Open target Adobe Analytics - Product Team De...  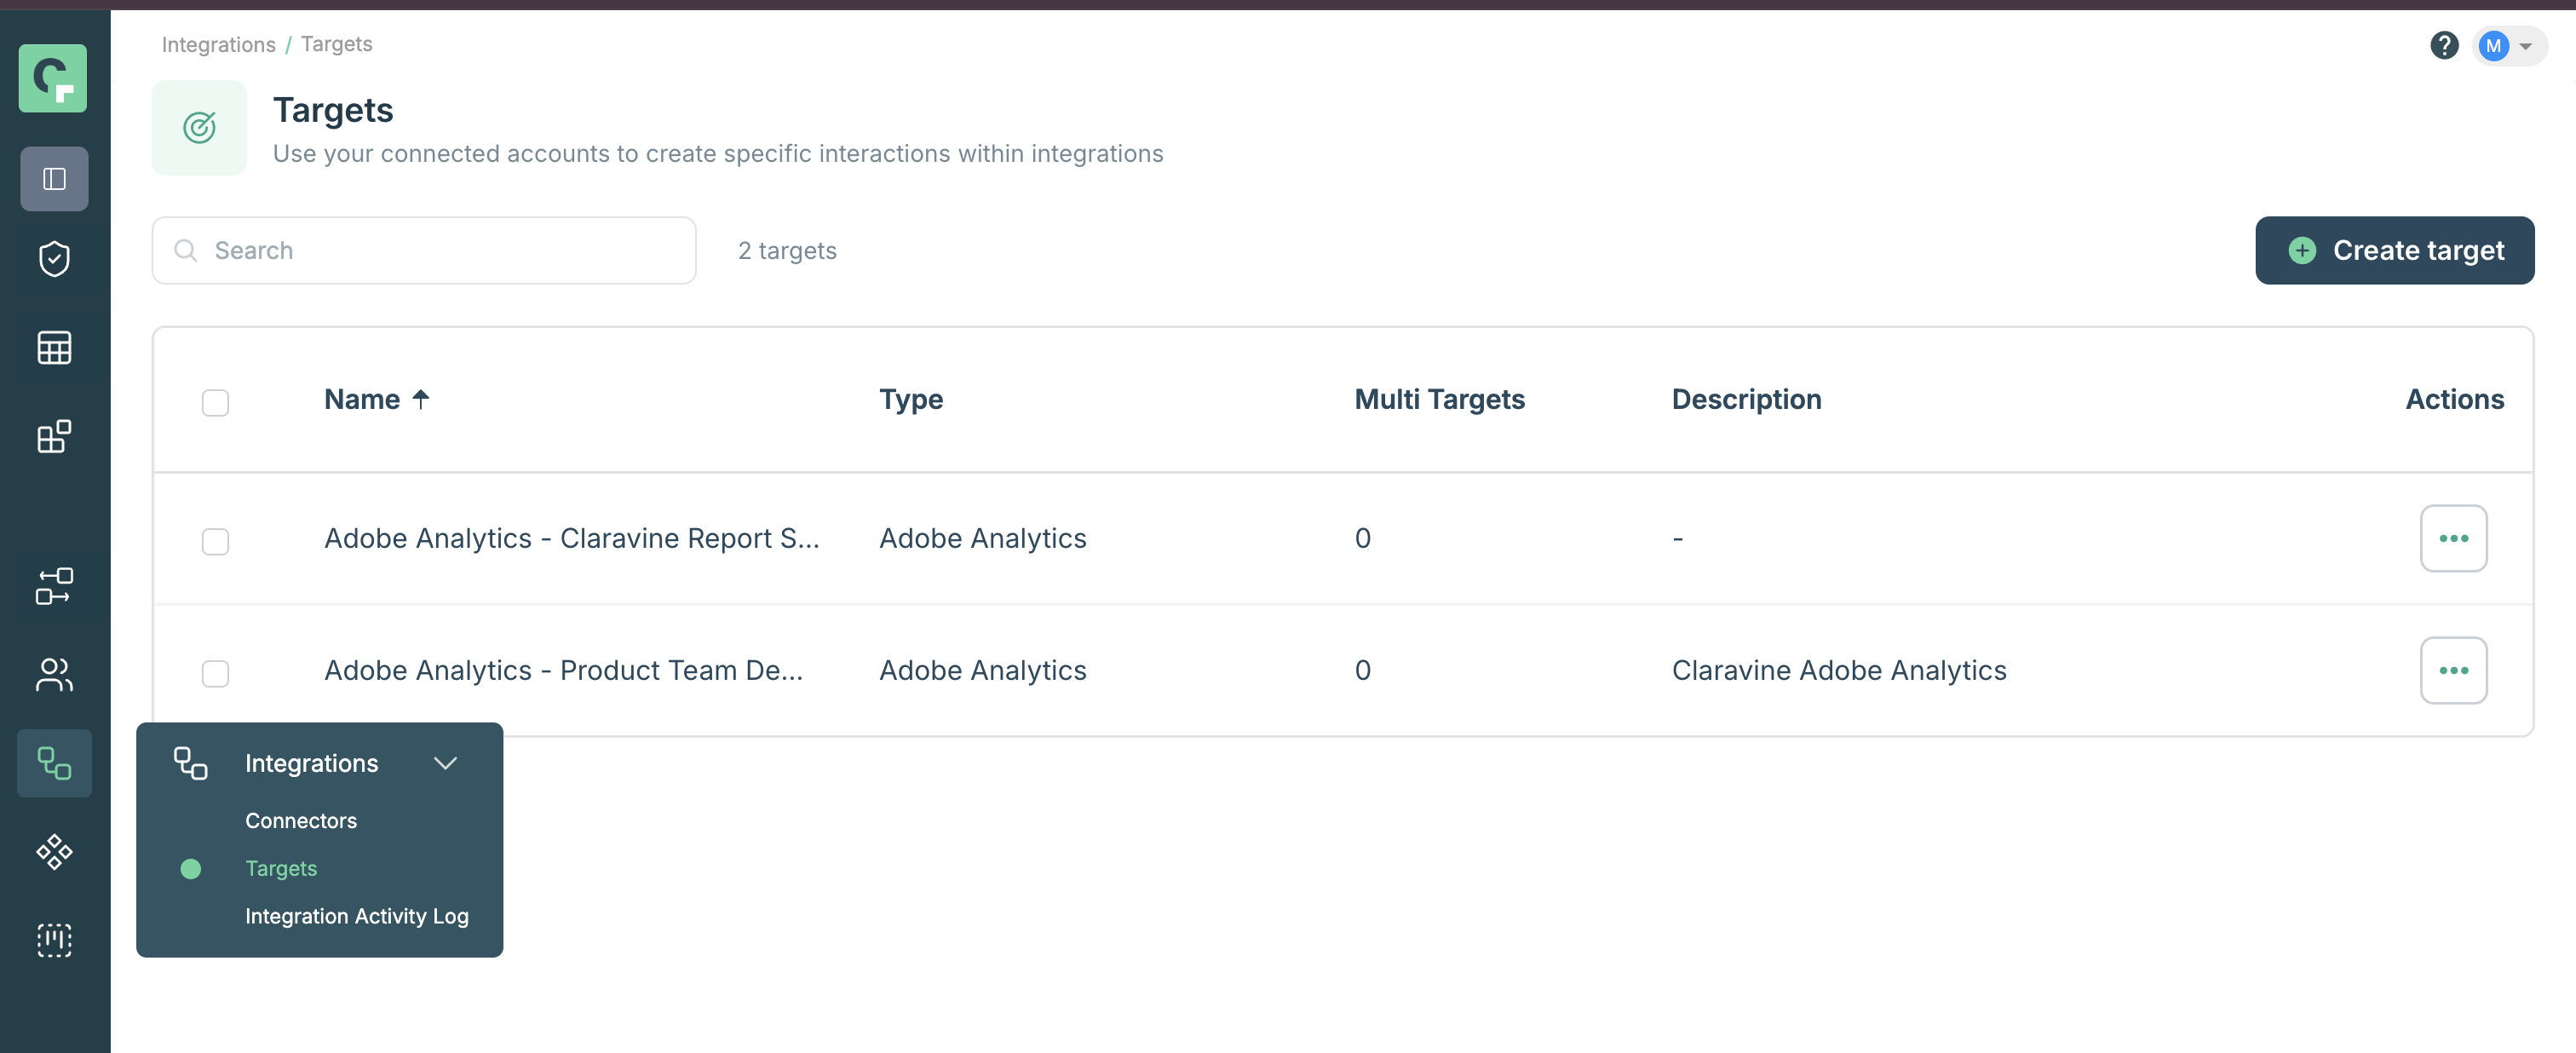(x=563, y=670)
